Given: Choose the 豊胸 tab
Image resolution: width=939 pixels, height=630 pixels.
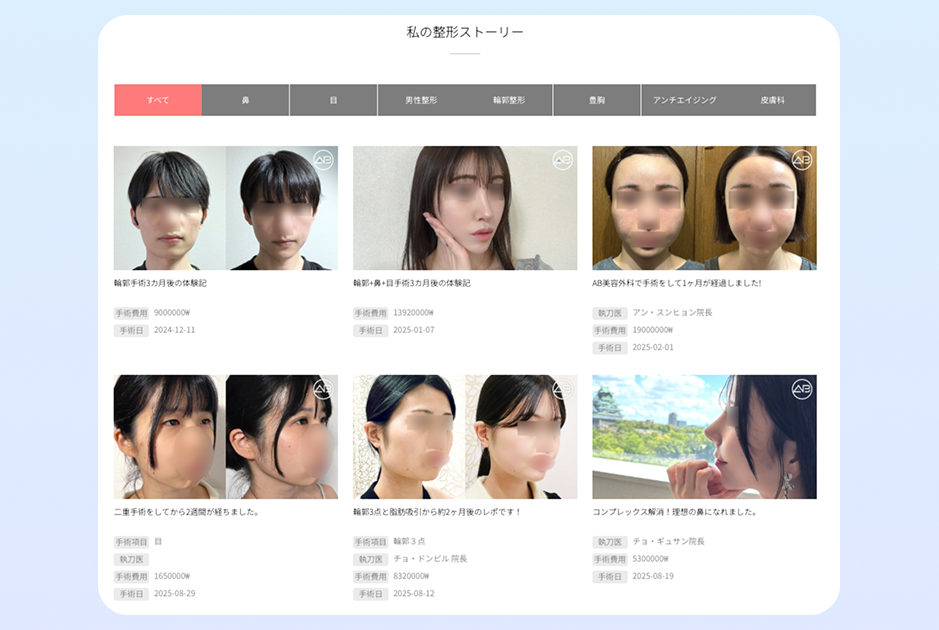Looking at the screenshot, I should pyautogui.click(x=597, y=100).
